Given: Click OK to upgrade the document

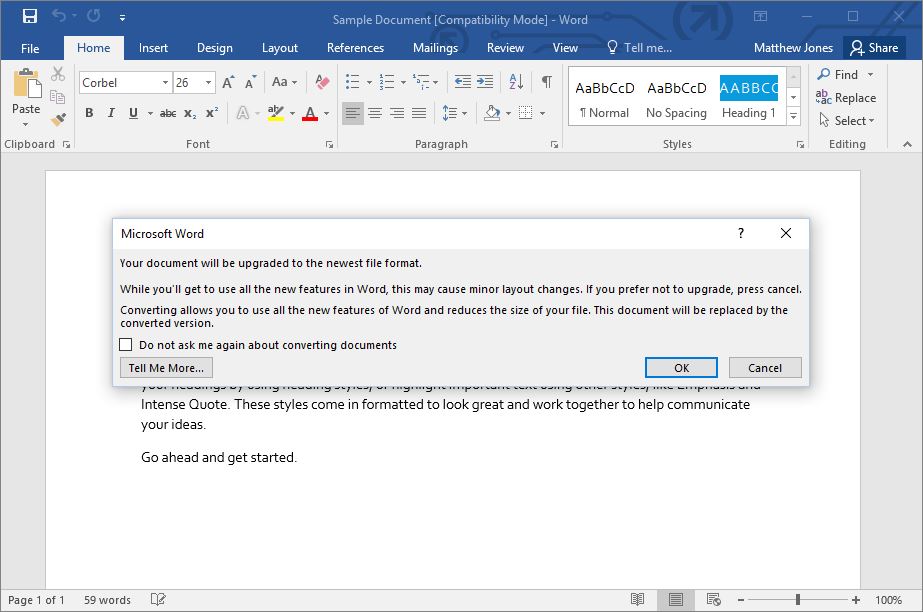Looking at the screenshot, I should pyautogui.click(x=681, y=368).
